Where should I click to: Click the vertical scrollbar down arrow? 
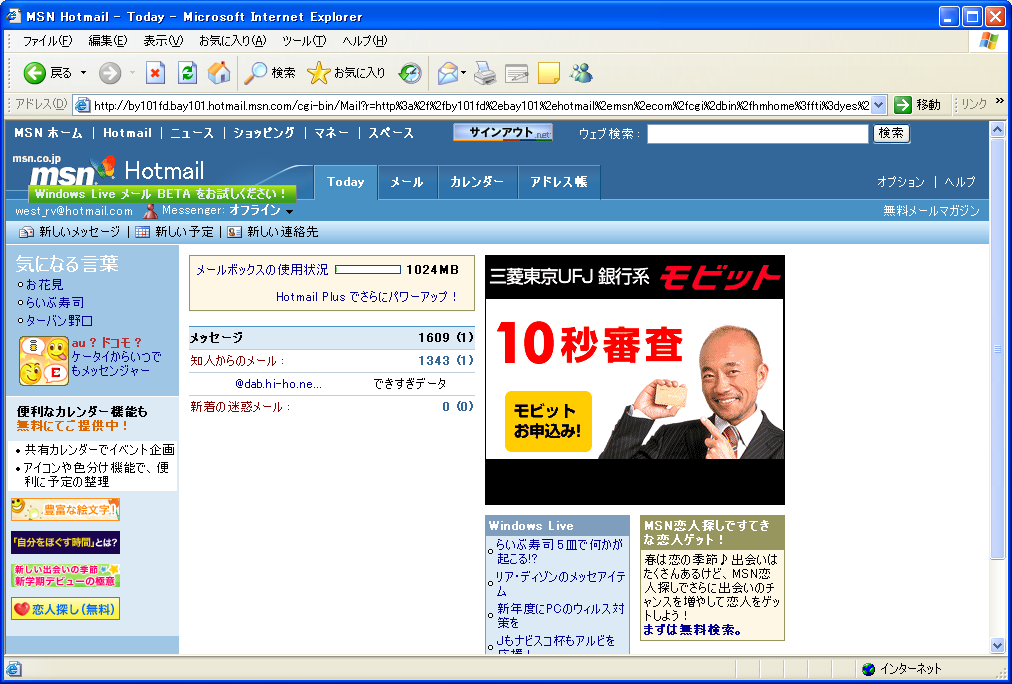(x=997, y=645)
